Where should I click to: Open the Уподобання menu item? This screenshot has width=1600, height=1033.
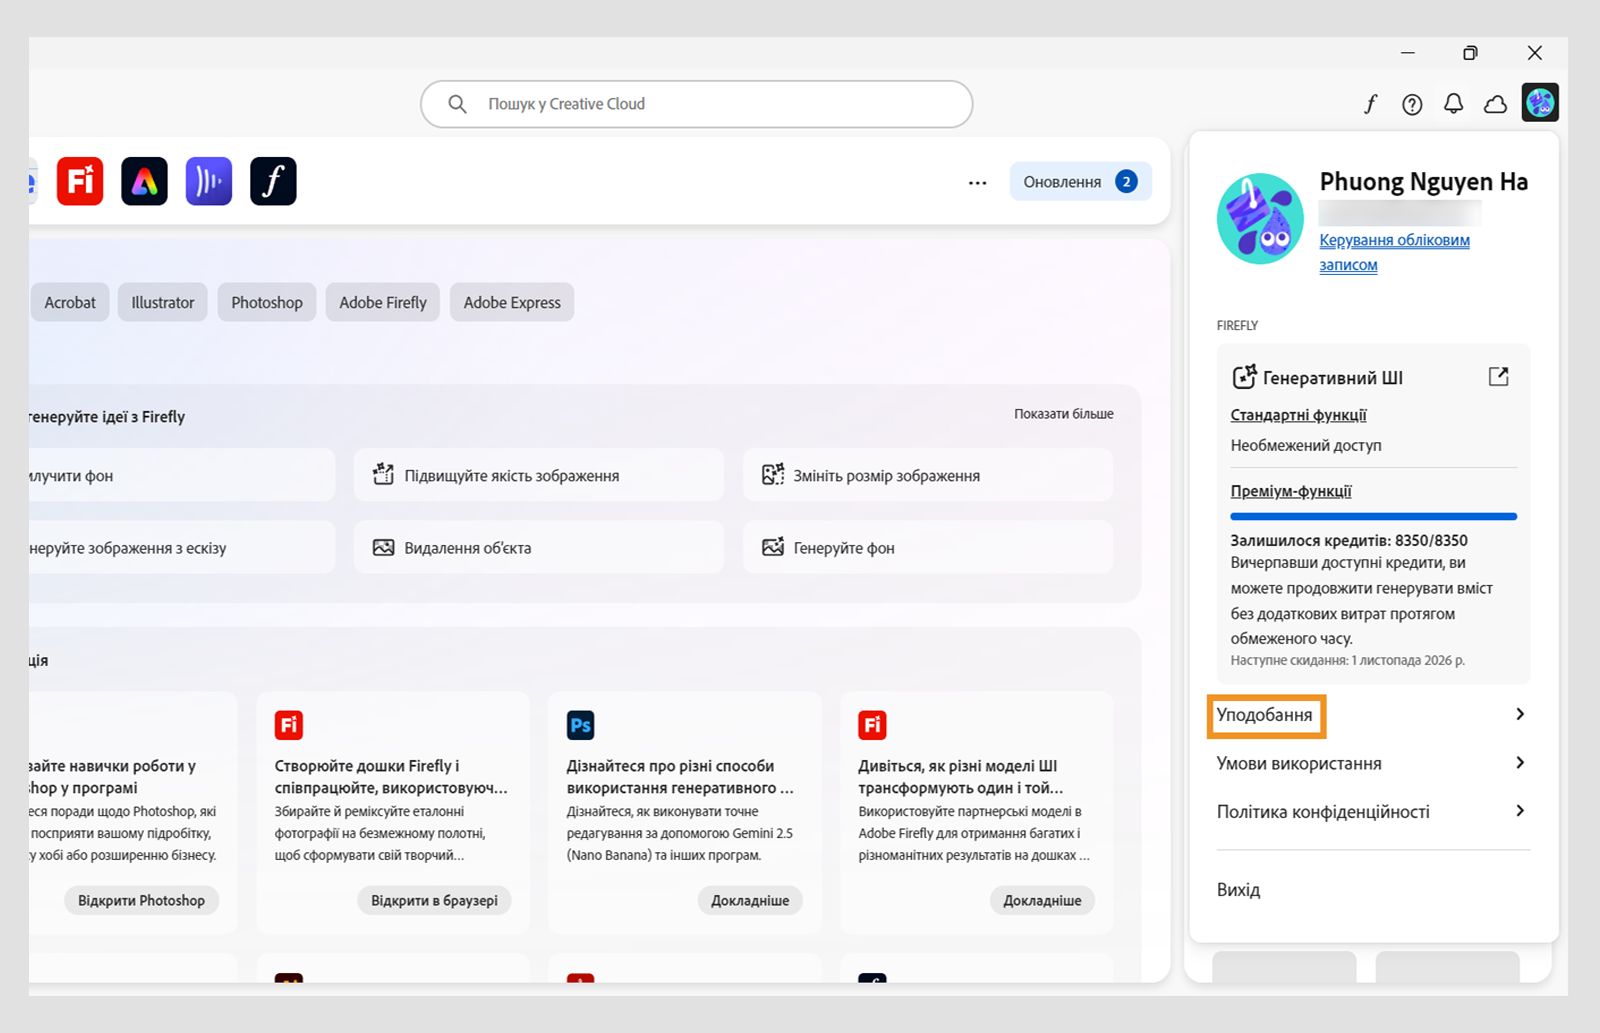pyautogui.click(x=1373, y=715)
